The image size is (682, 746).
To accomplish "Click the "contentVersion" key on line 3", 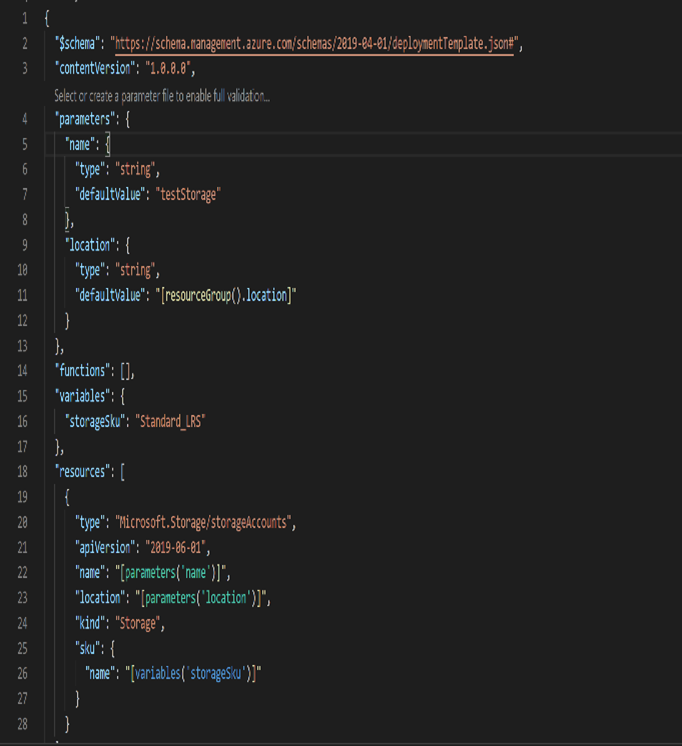I will click(95, 69).
